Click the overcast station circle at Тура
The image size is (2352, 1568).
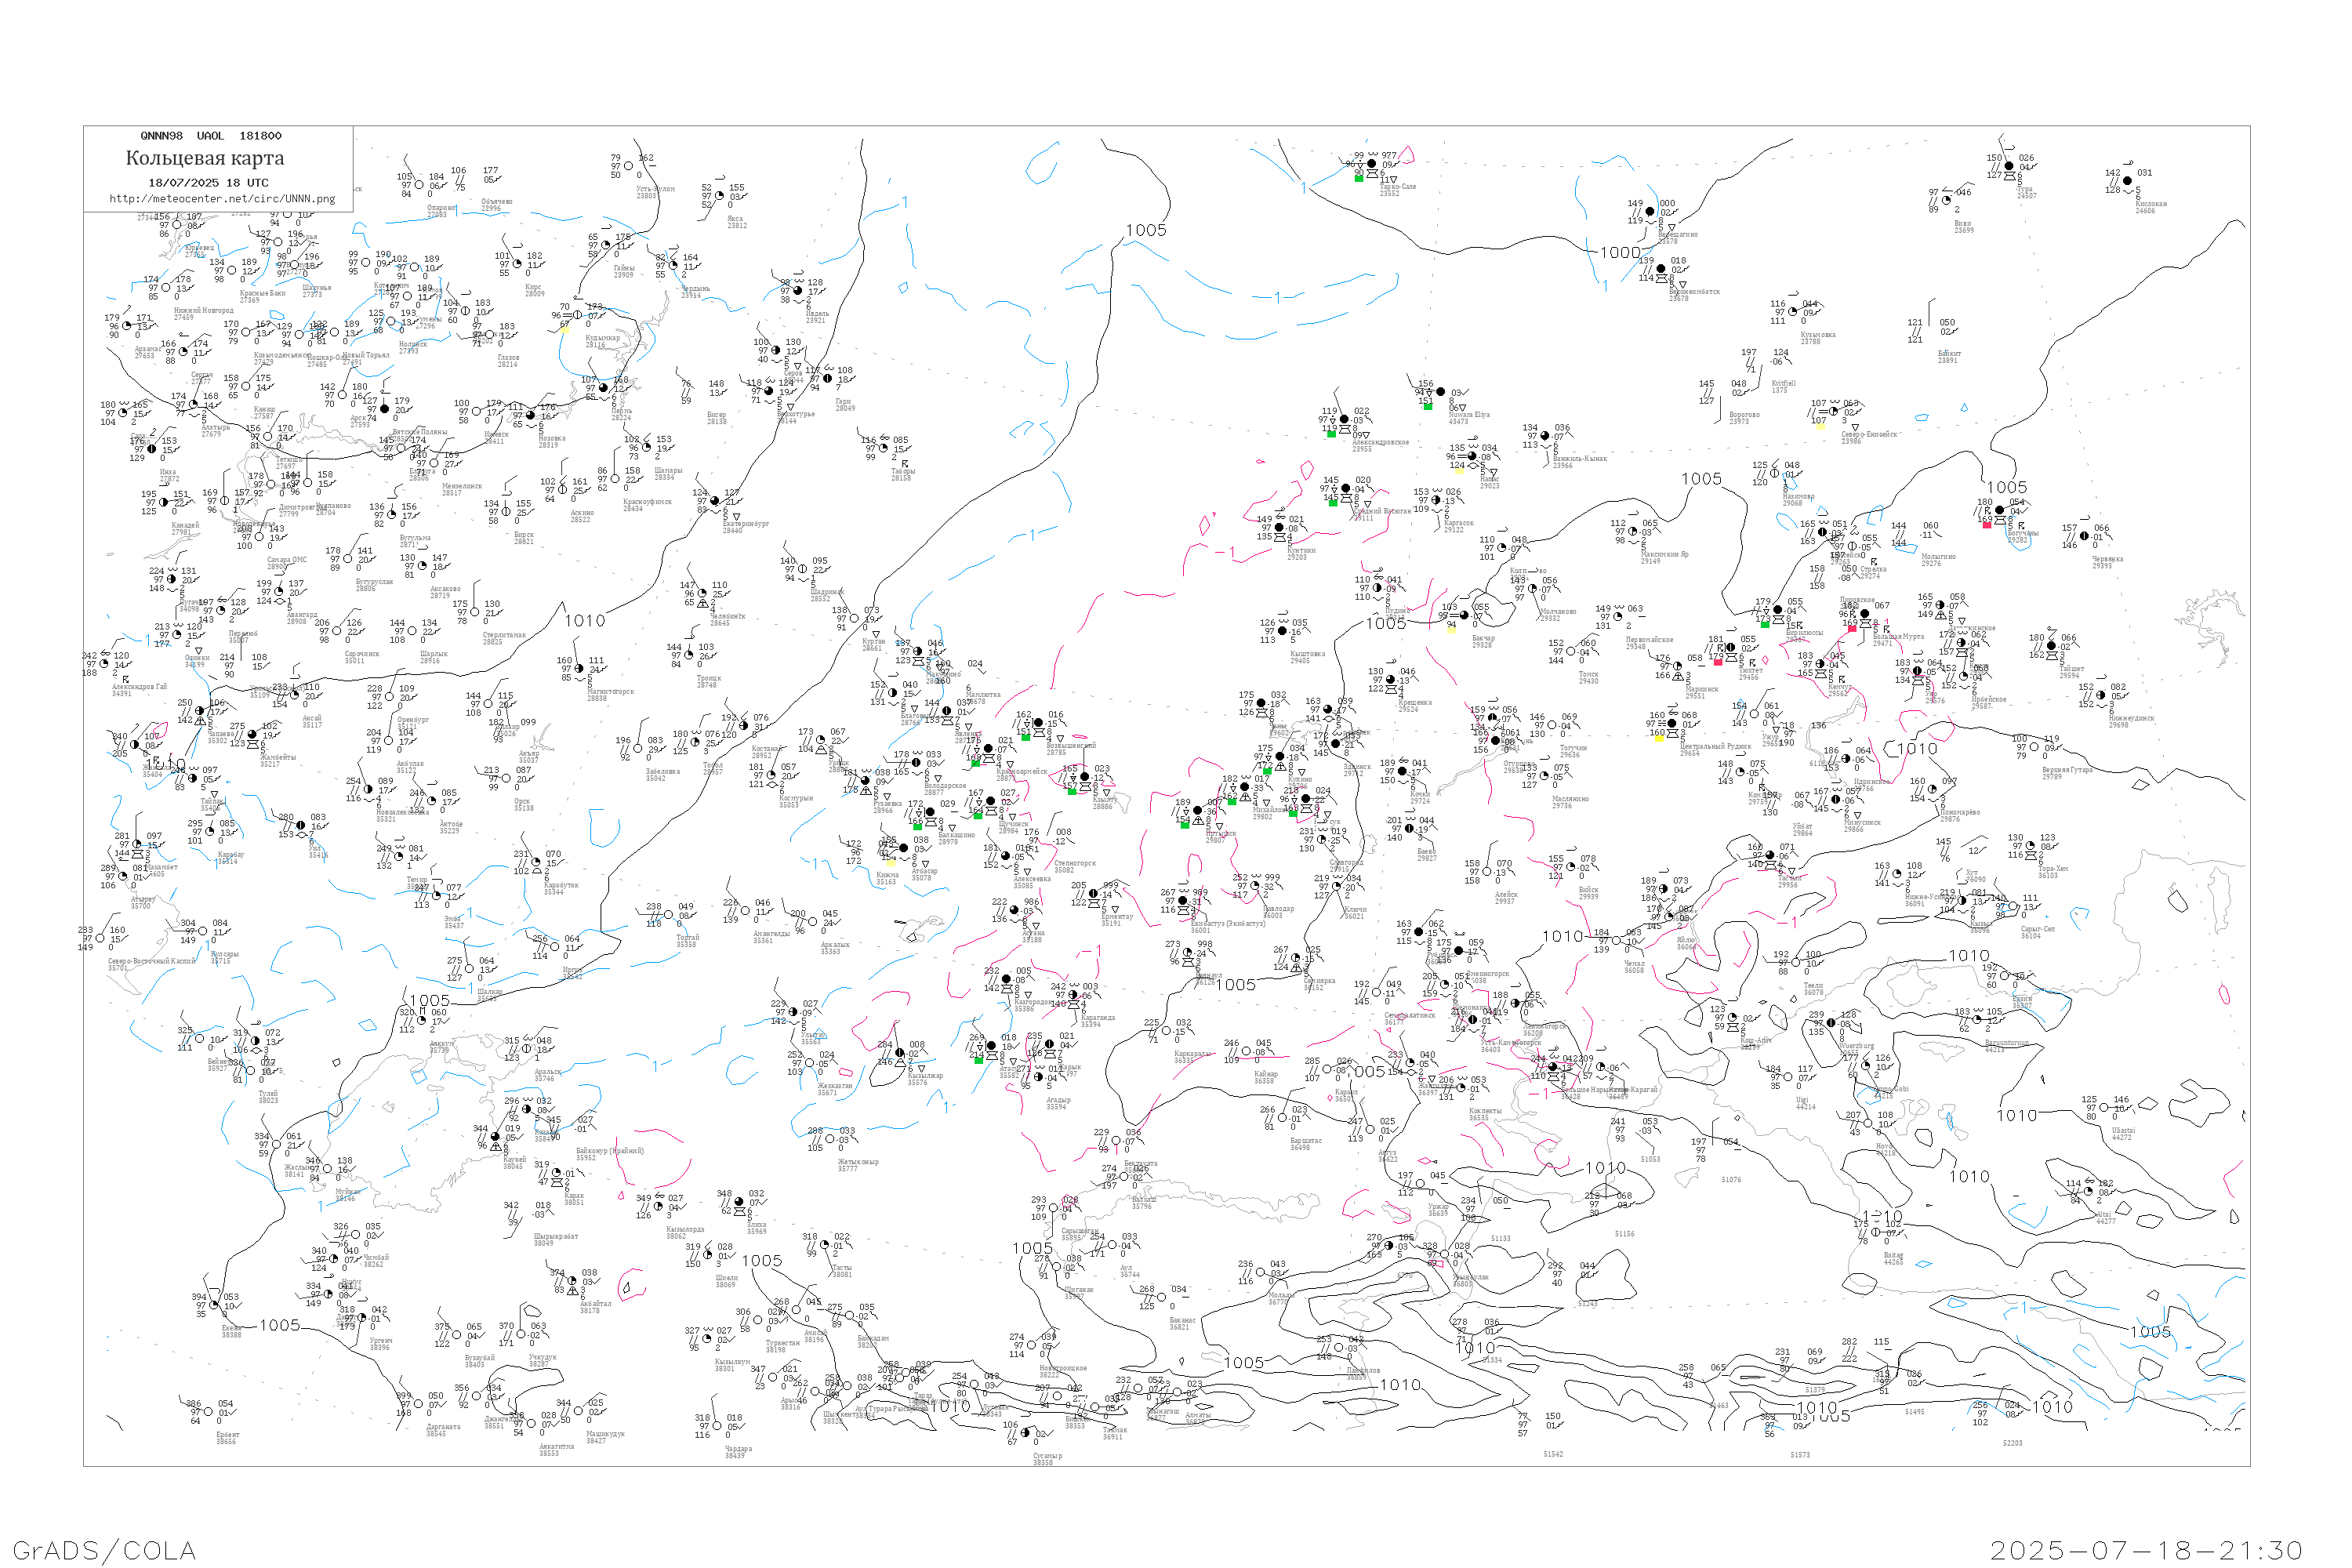pyautogui.click(x=2009, y=167)
